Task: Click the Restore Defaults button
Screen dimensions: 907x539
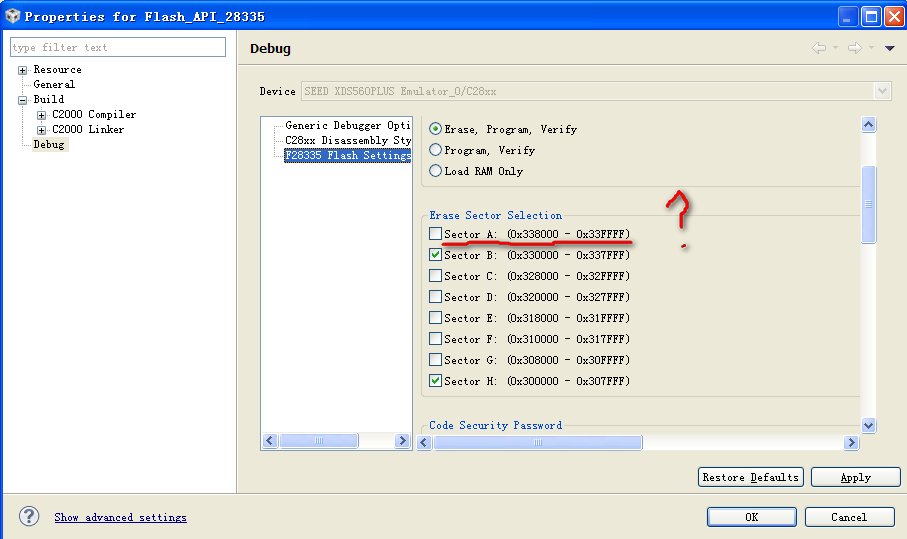Action: point(750,477)
